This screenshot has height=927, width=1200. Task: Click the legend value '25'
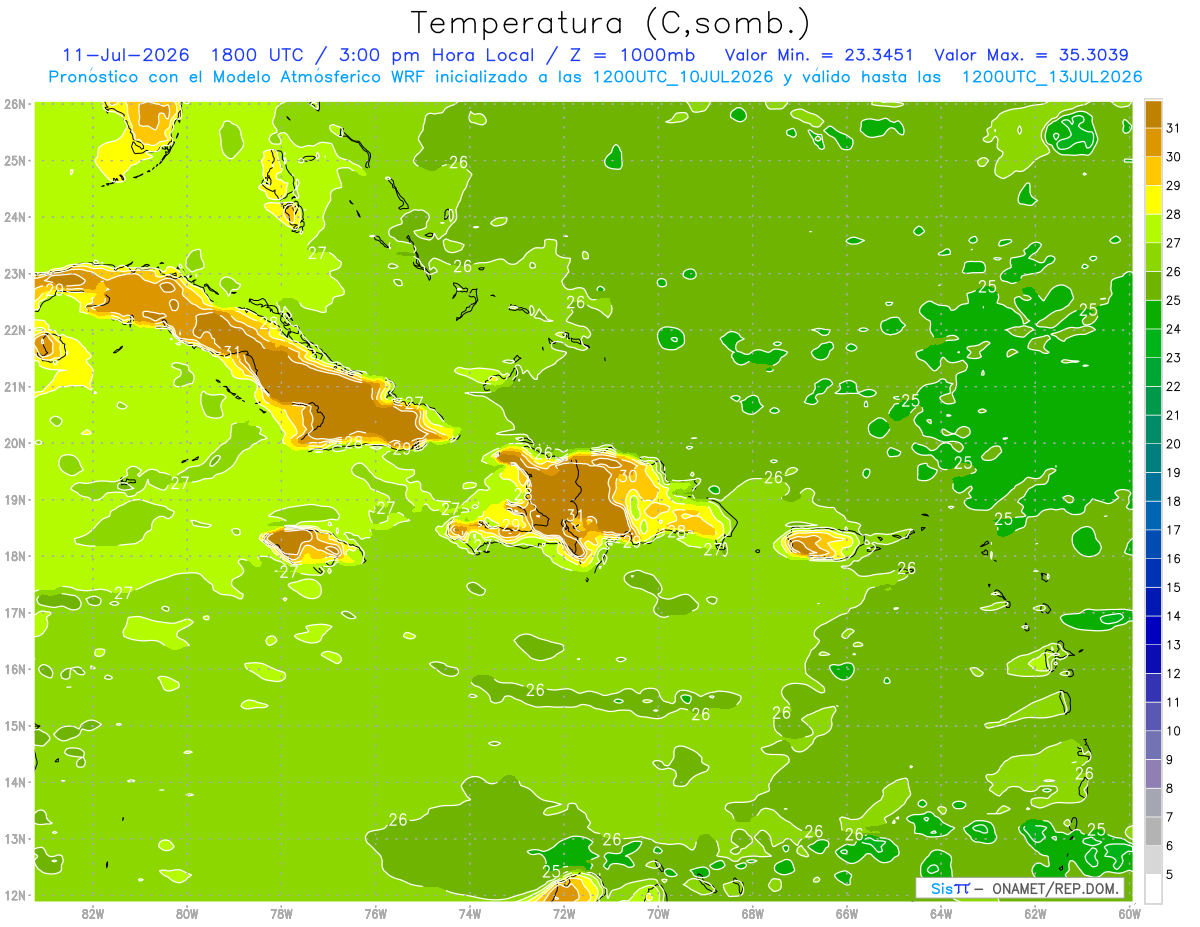tap(1173, 300)
